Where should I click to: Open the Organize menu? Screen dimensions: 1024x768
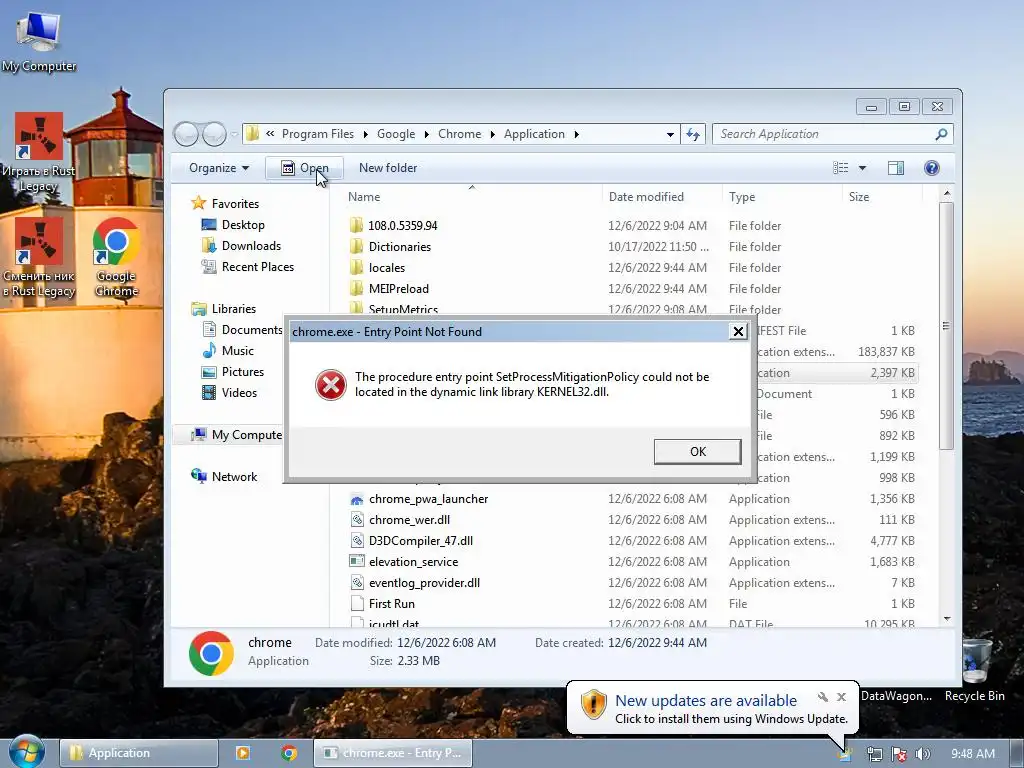[219, 168]
